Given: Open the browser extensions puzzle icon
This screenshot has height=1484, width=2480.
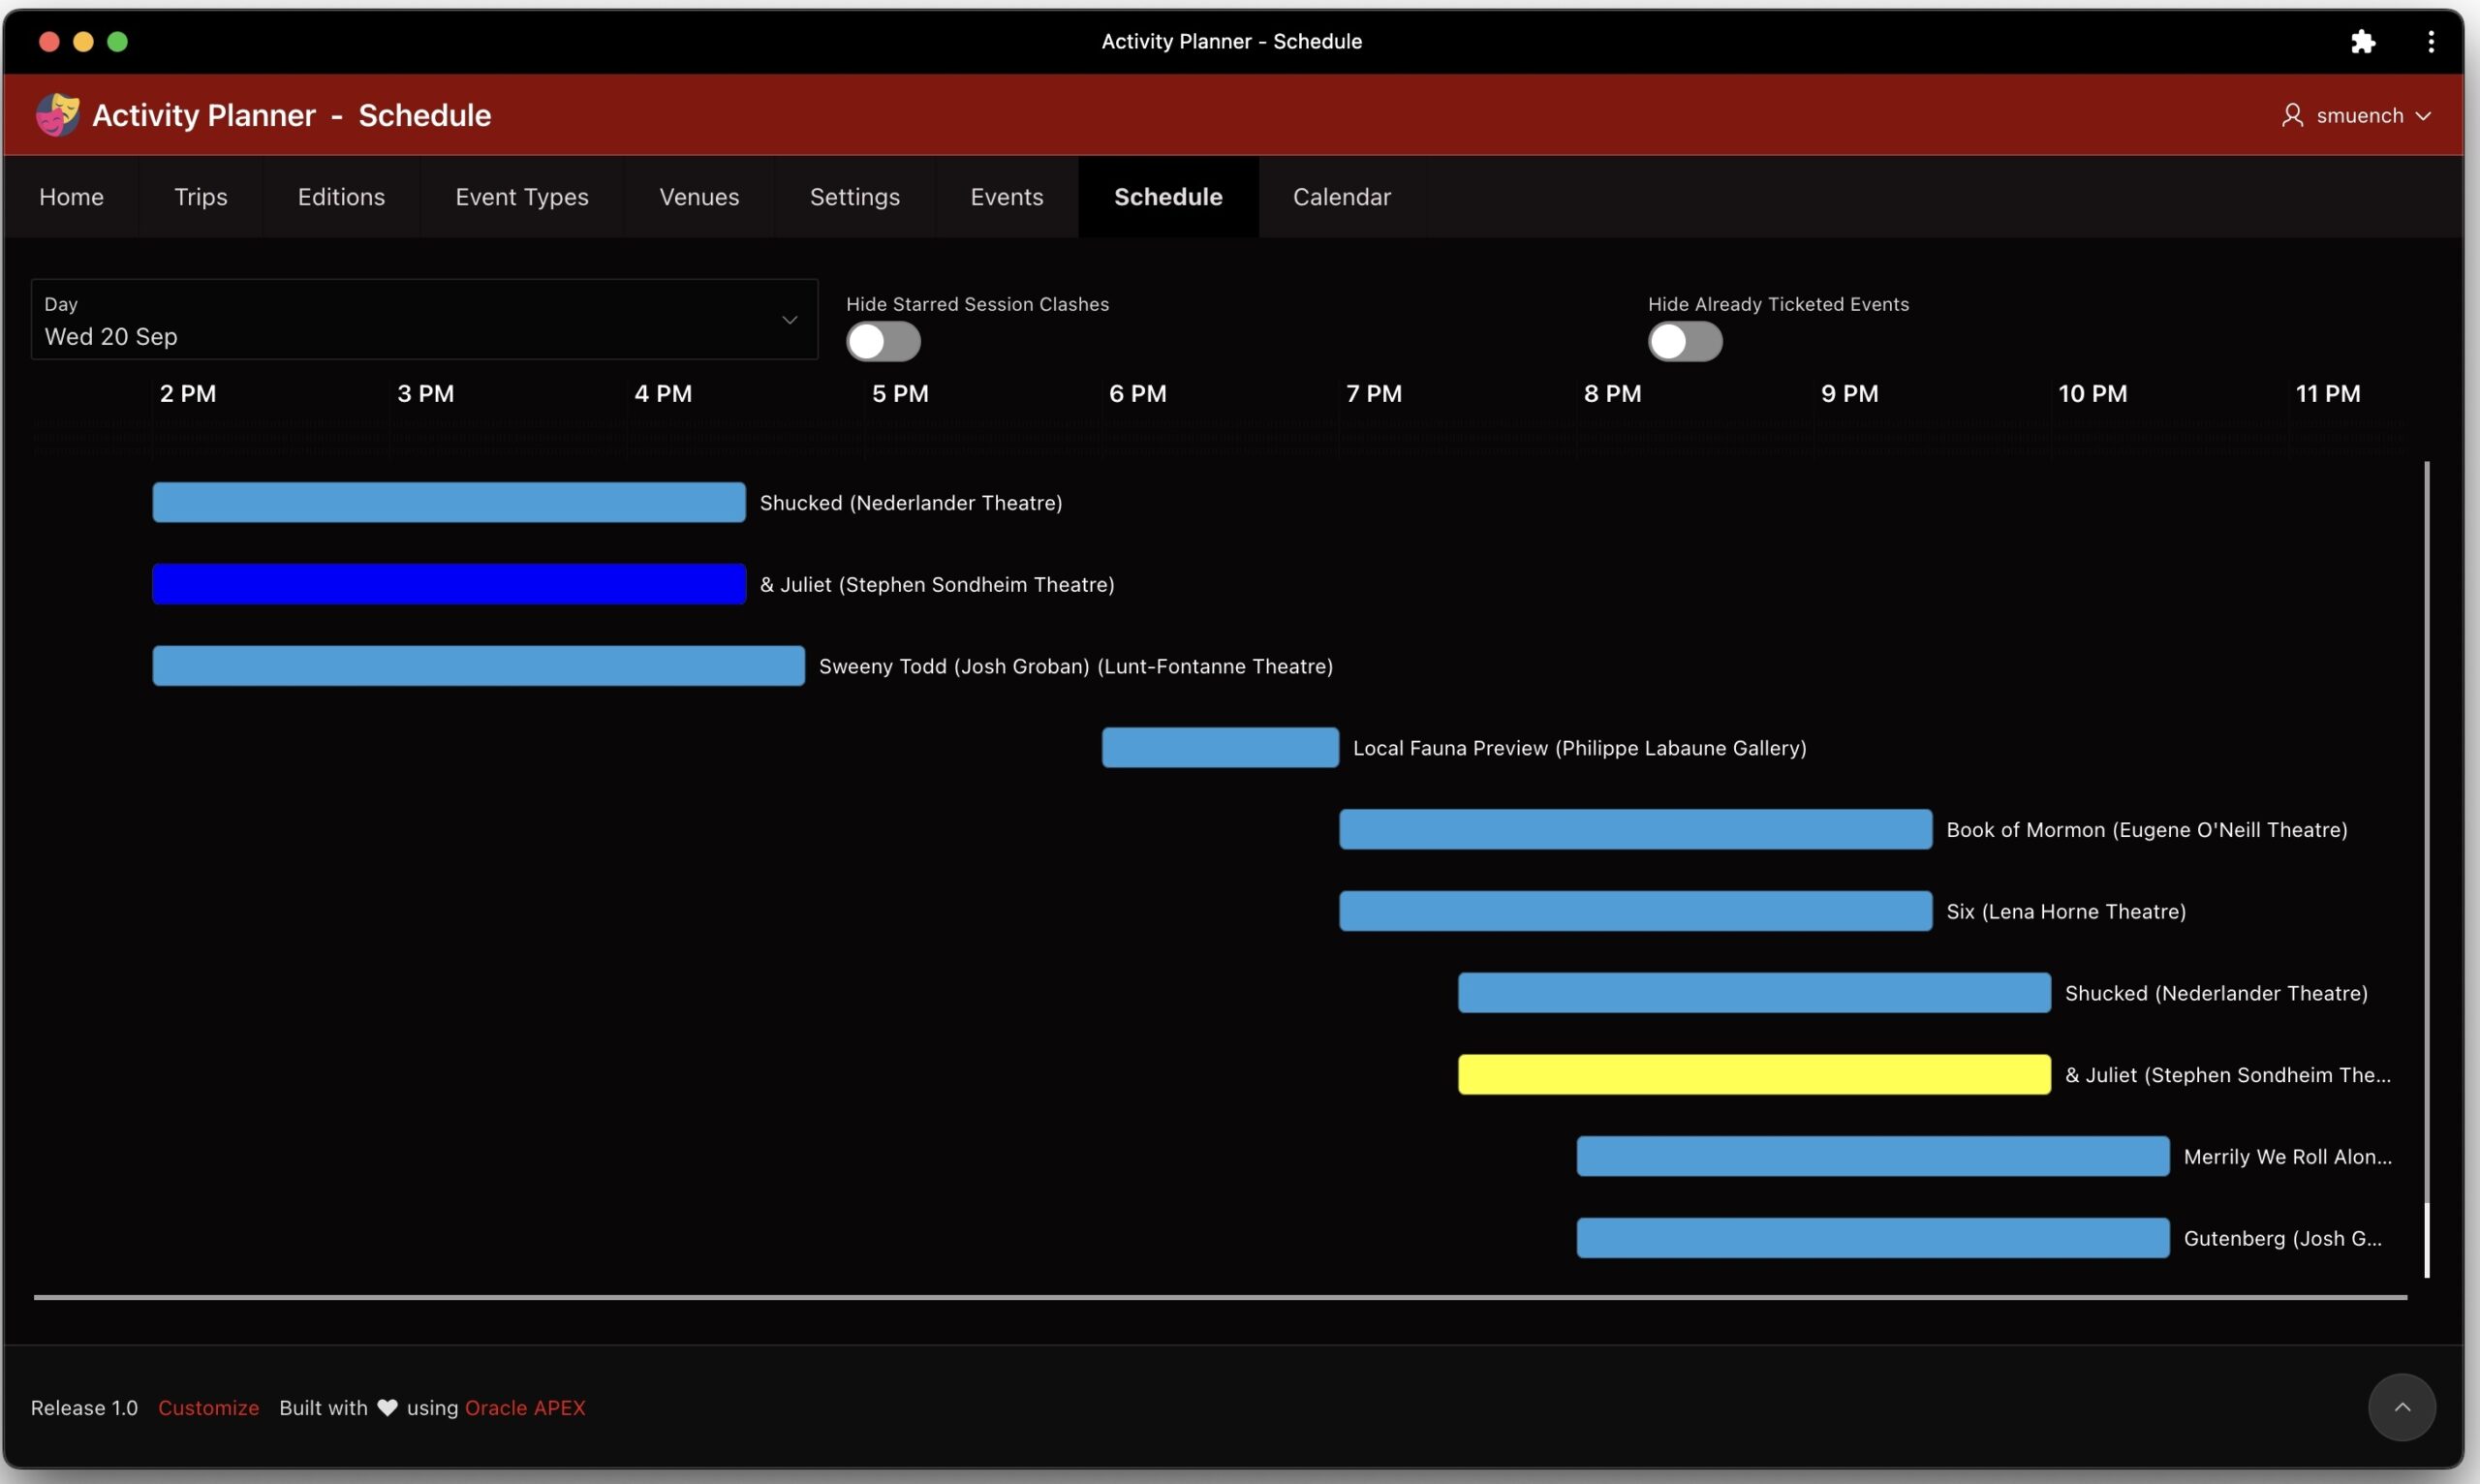Looking at the screenshot, I should 2363,41.
